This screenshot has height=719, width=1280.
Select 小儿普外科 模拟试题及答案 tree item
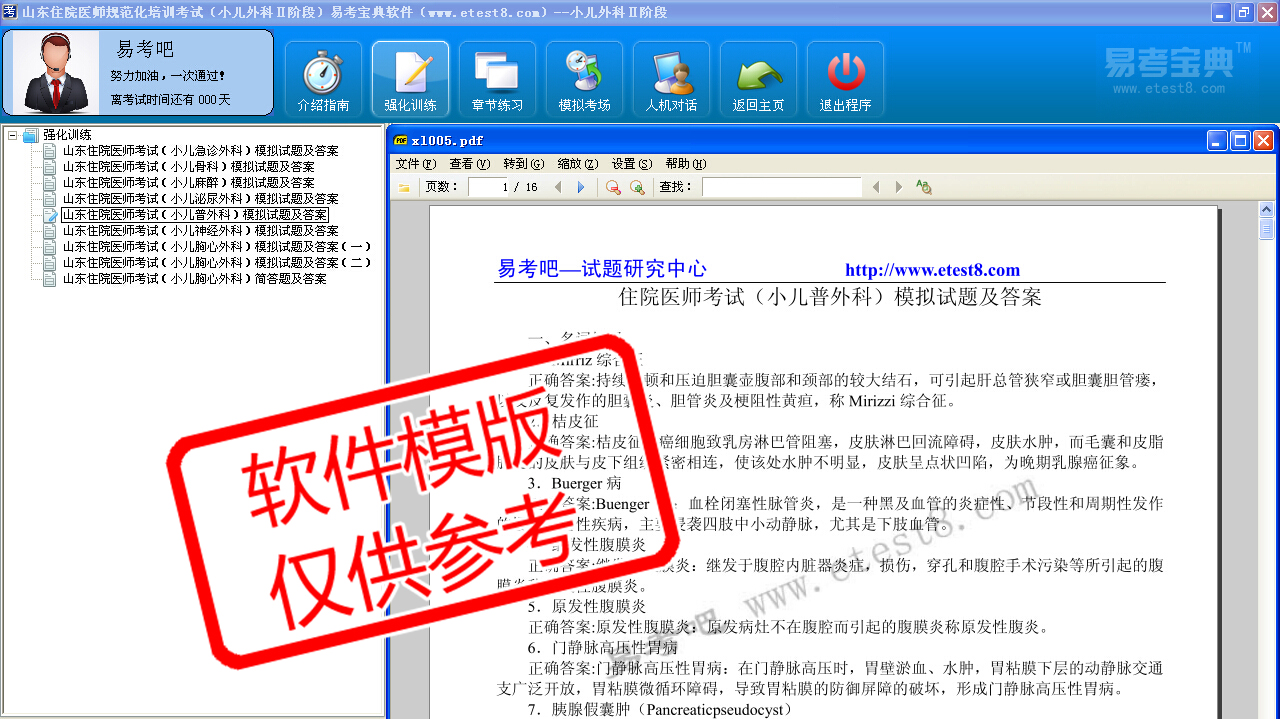pyautogui.click(x=194, y=215)
